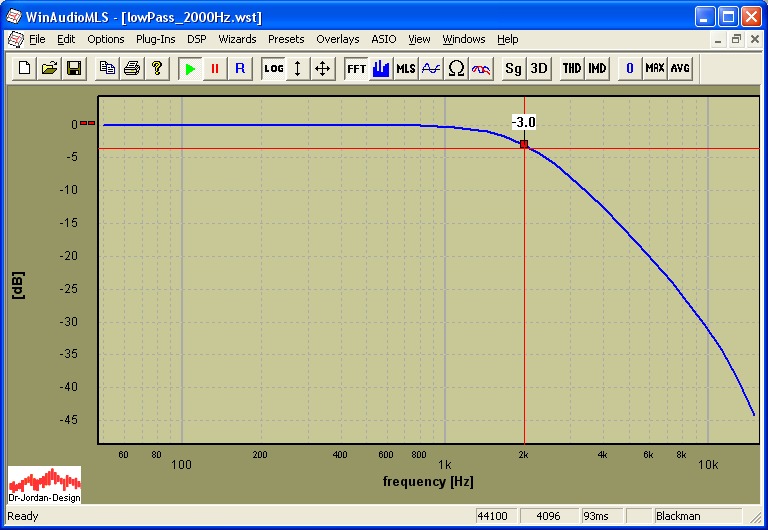Click the Sg signal generator button
768x530 pixels.
[513, 68]
